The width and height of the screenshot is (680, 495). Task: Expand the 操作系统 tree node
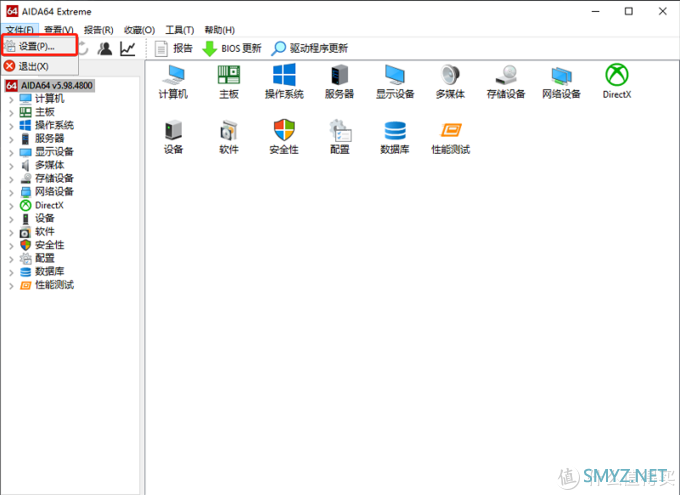(11, 126)
